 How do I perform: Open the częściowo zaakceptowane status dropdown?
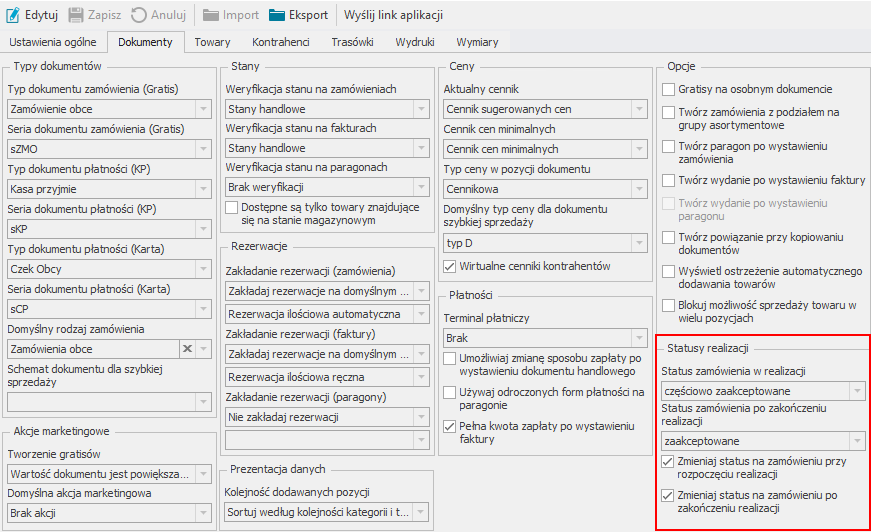(x=857, y=391)
